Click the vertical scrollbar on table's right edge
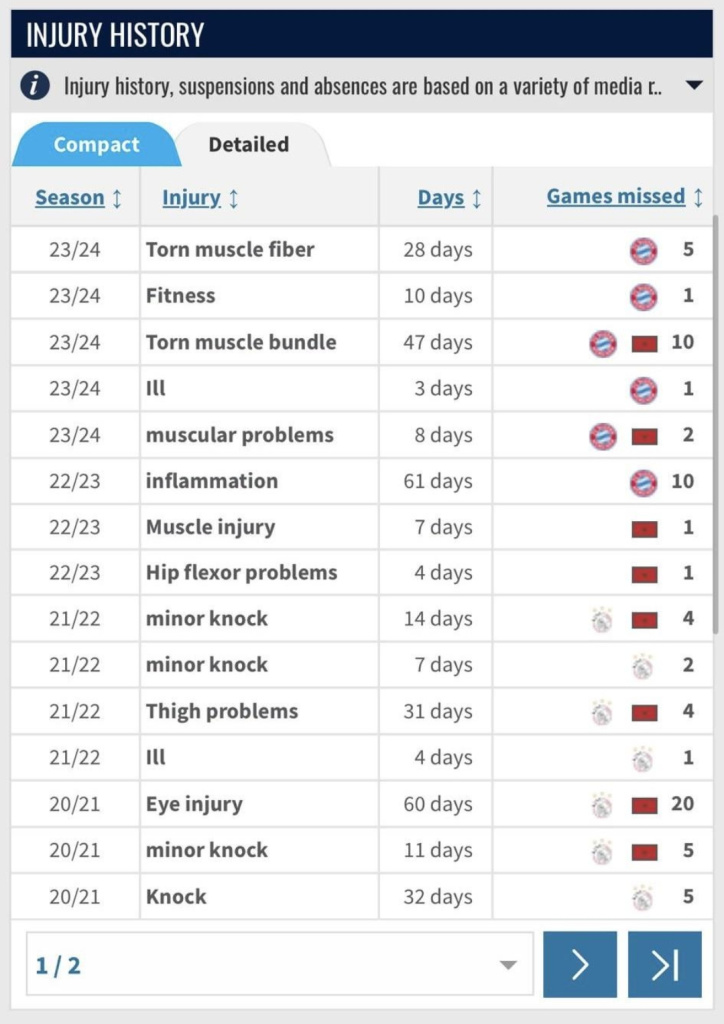The image size is (724, 1024). click(x=716, y=424)
